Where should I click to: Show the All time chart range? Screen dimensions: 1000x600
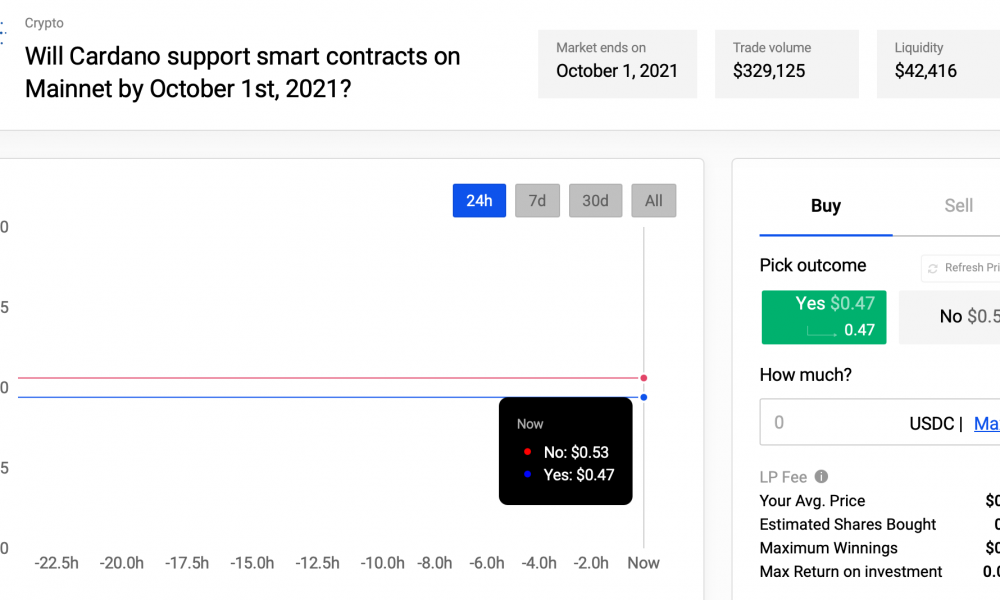(x=653, y=201)
